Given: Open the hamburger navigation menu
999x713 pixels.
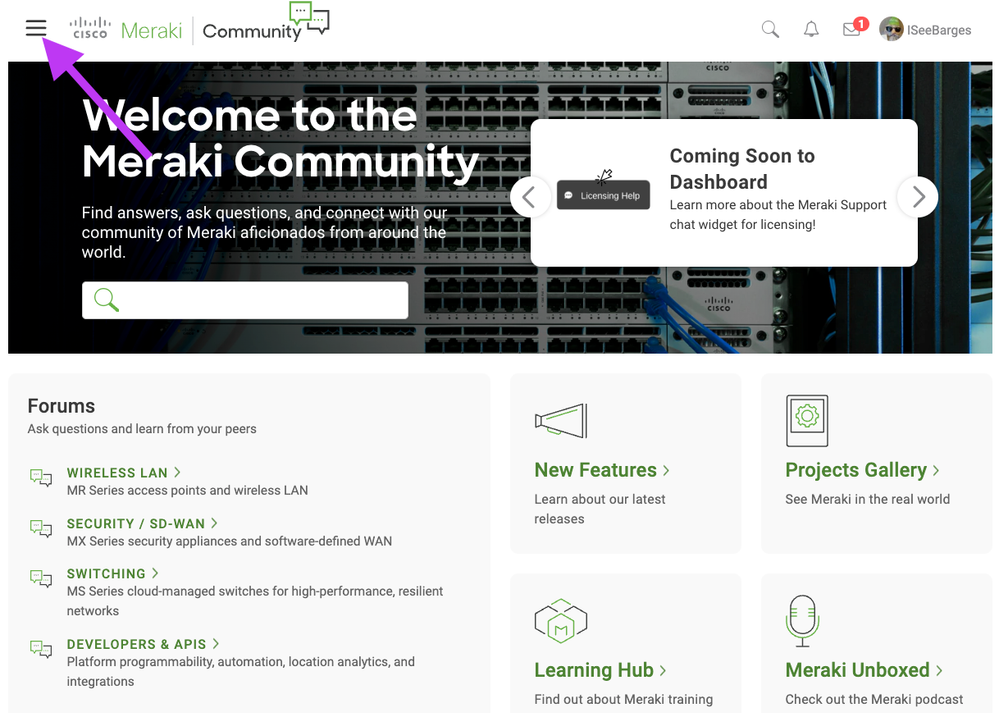Looking at the screenshot, I should [x=36, y=28].
